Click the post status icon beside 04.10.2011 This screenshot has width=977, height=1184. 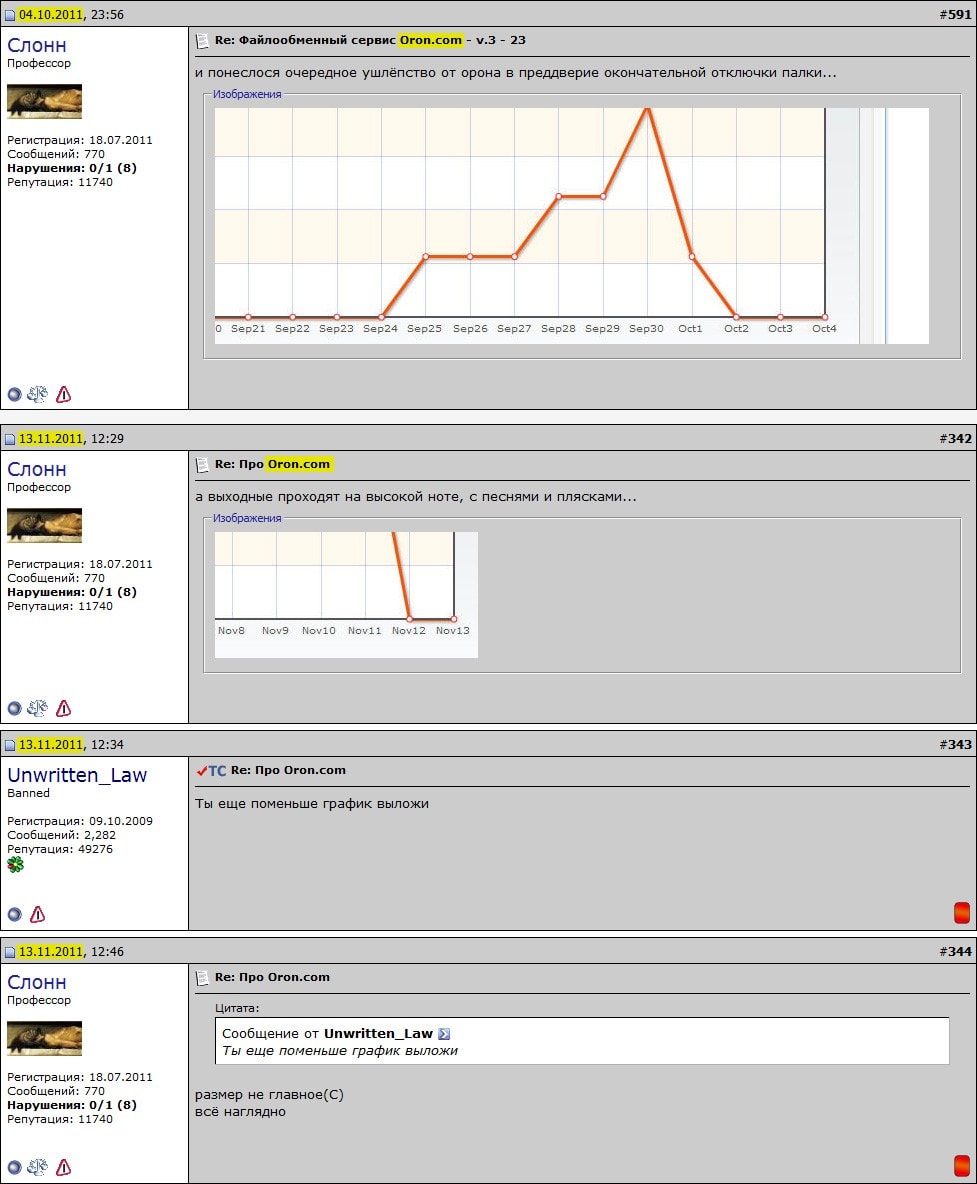pyautogui.click(x=10, y=15)
